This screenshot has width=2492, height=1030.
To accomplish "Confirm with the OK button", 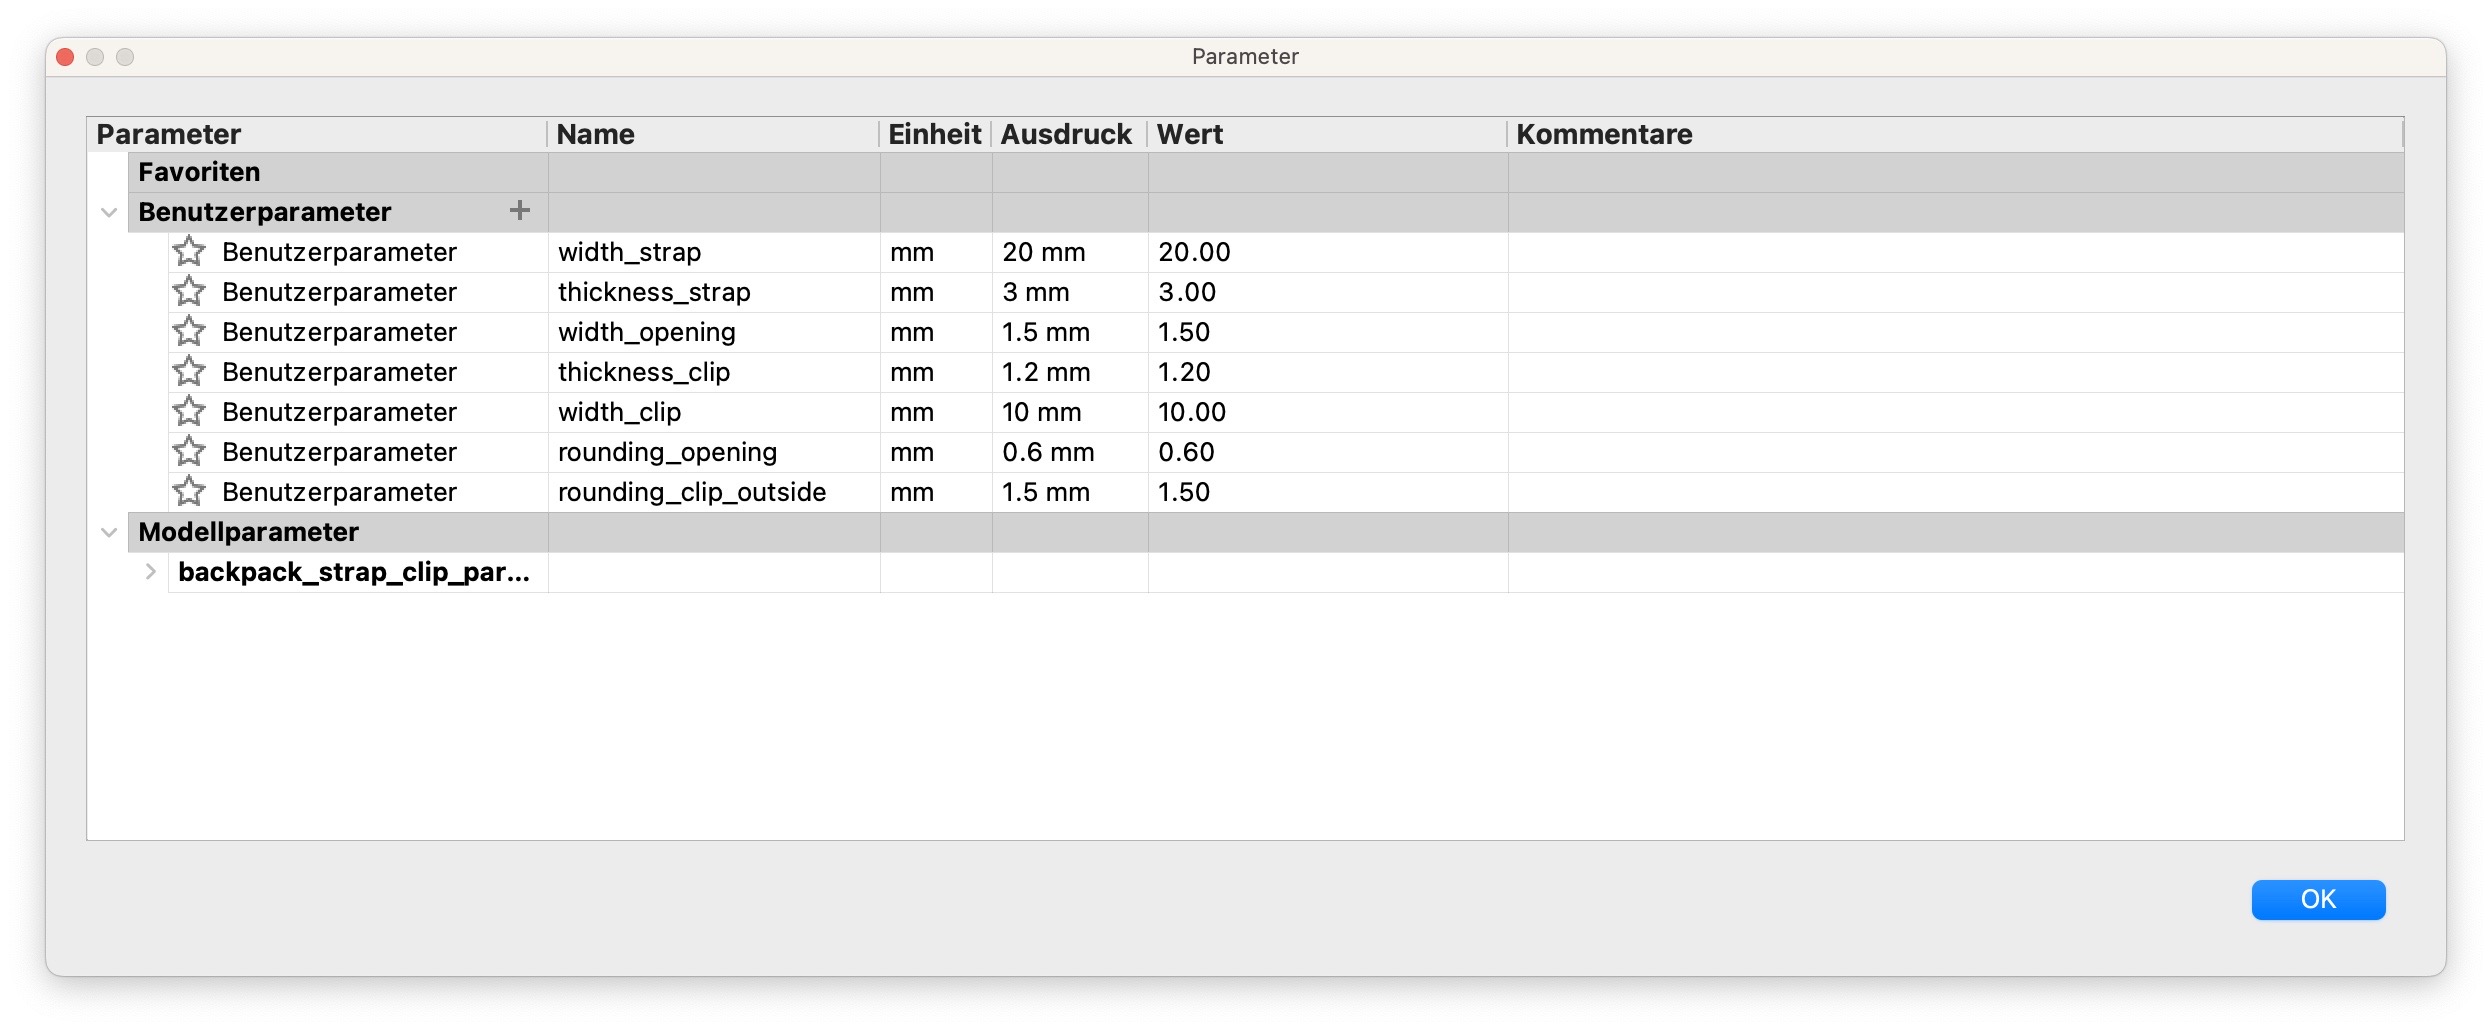I will [x=2318, y=899].
